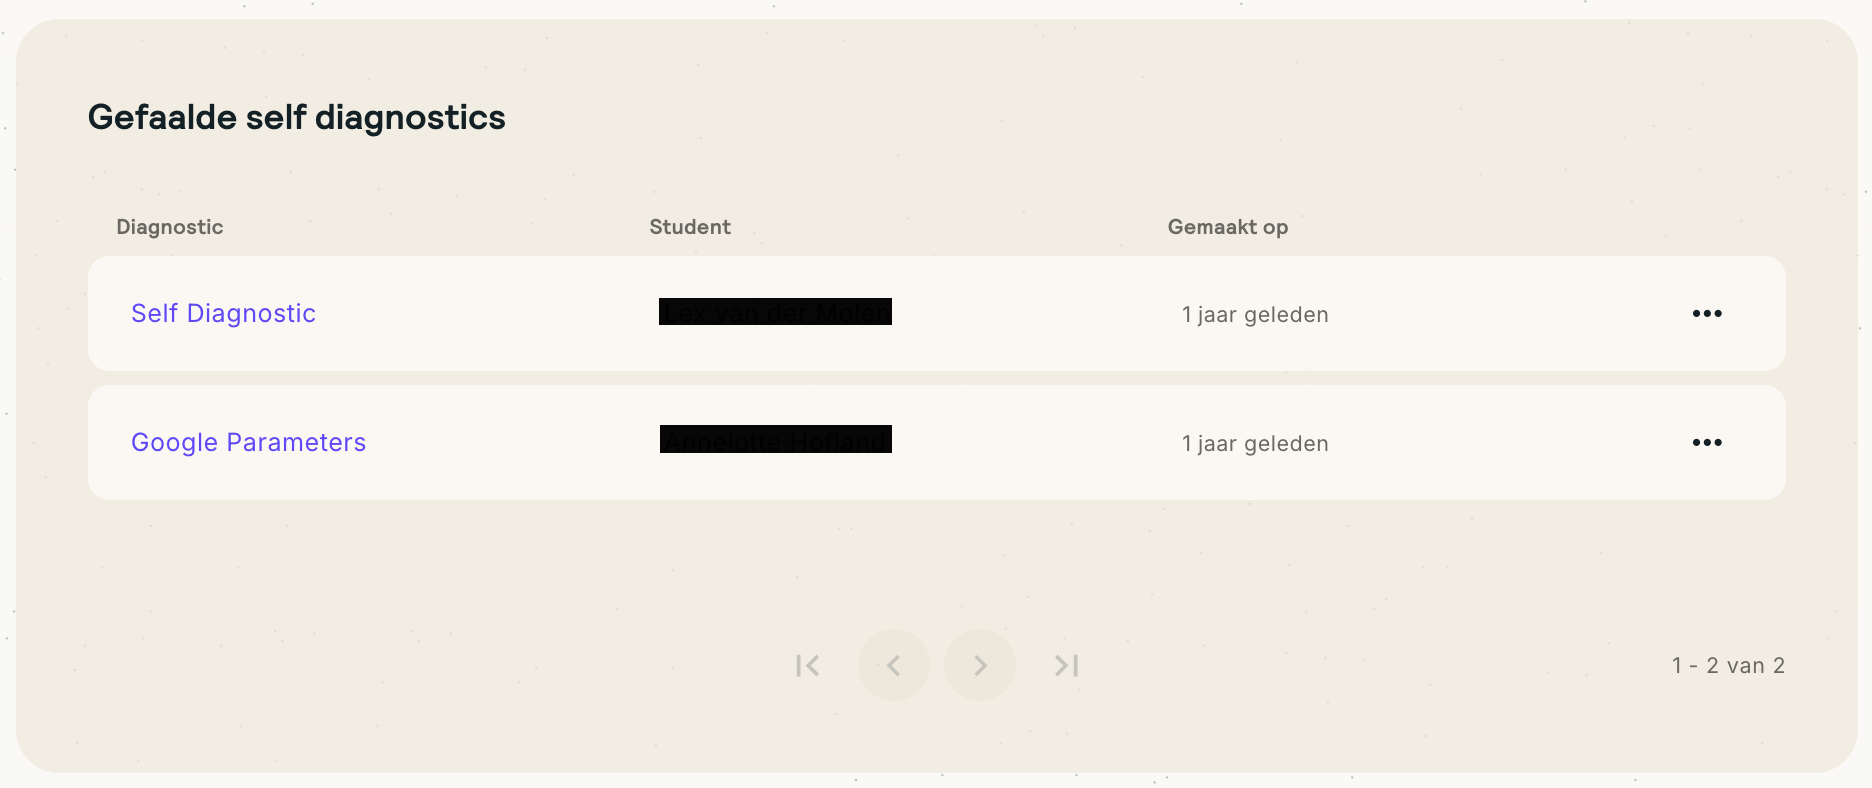This screenshot has width=1872, height=788.
Task: Select blacked-out student name in Google Parameters row
Action: [775, 440]
